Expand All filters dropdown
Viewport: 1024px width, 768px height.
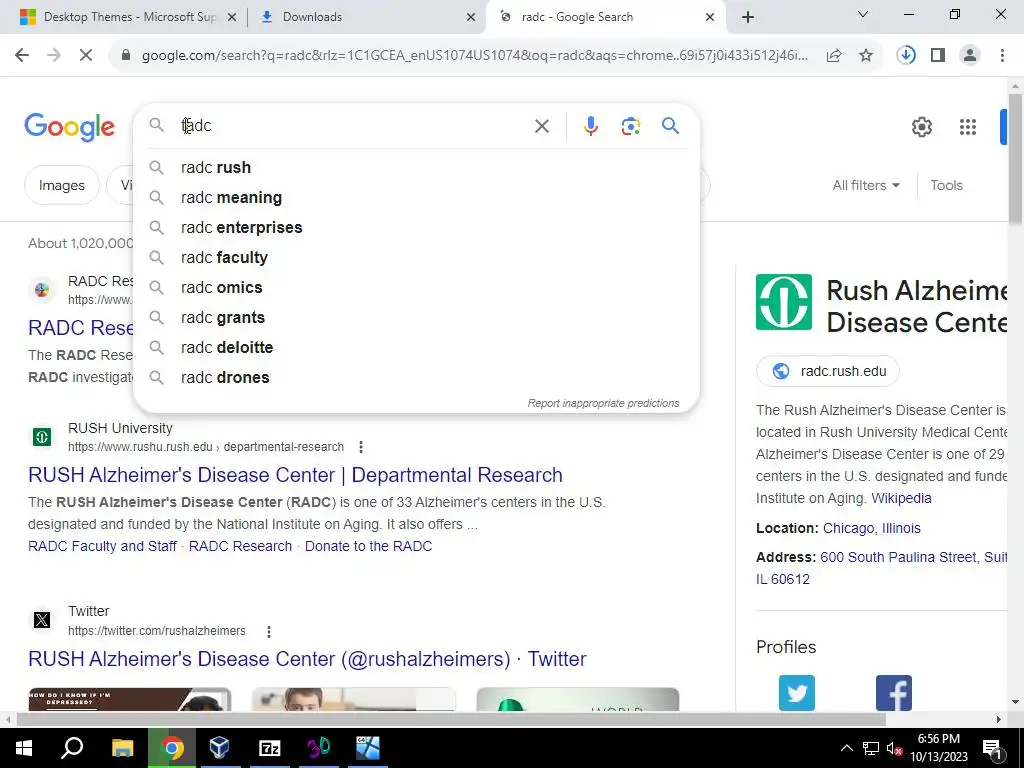[866, 185]
